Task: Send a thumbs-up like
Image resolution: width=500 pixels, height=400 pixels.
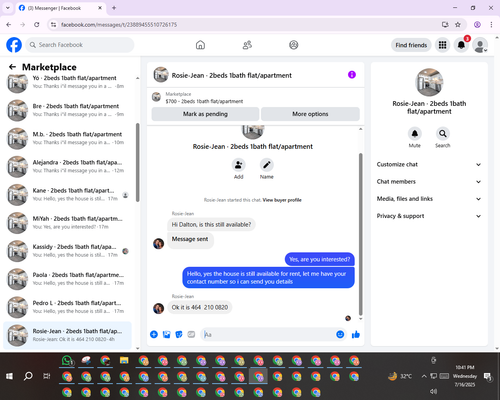Action: coord(356,334)
